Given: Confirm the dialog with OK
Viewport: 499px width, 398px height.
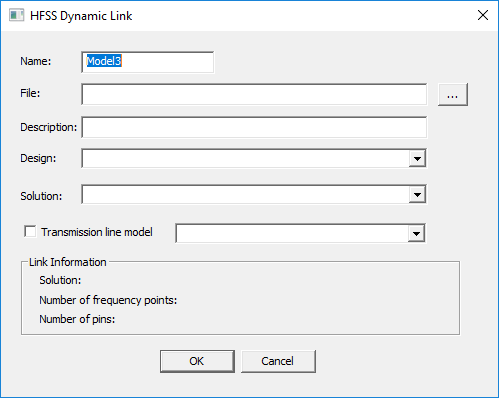Looking at the screenshot, I should (197, 361).
